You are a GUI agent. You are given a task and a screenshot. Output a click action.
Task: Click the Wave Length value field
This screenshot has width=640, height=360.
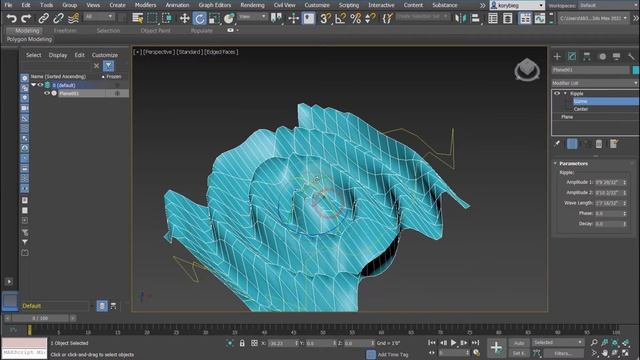click(x=608, y=203)
